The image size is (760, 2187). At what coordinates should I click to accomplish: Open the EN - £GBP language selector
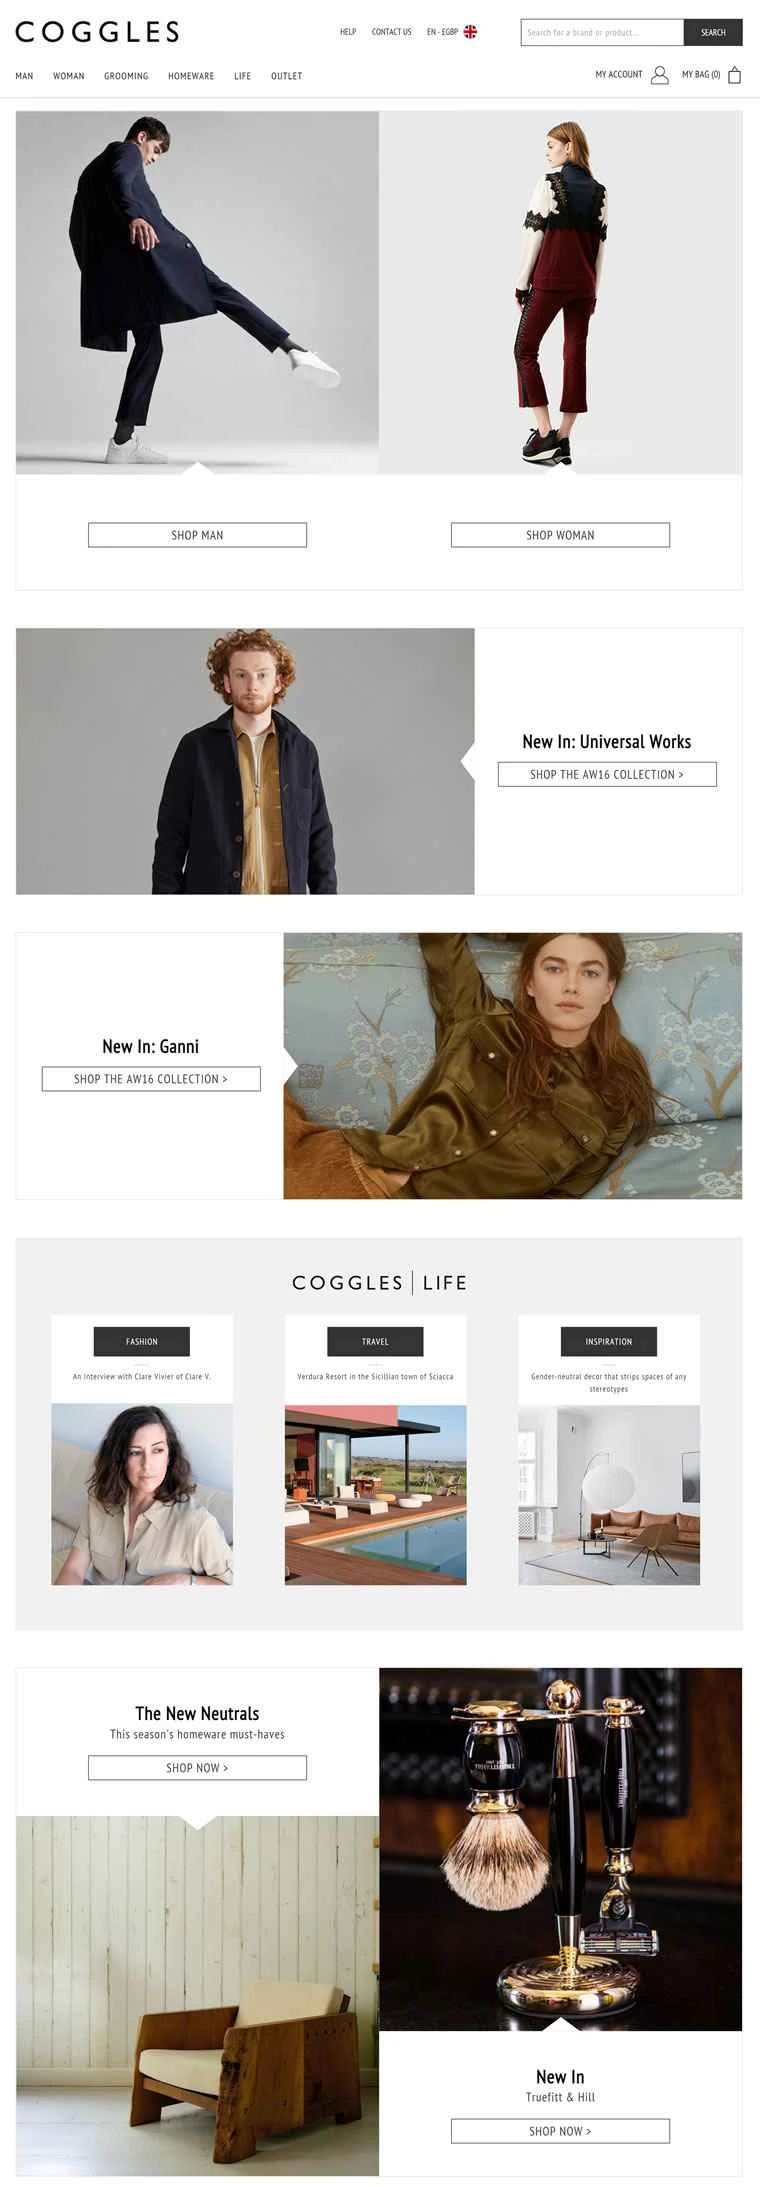tap(442, 32)
